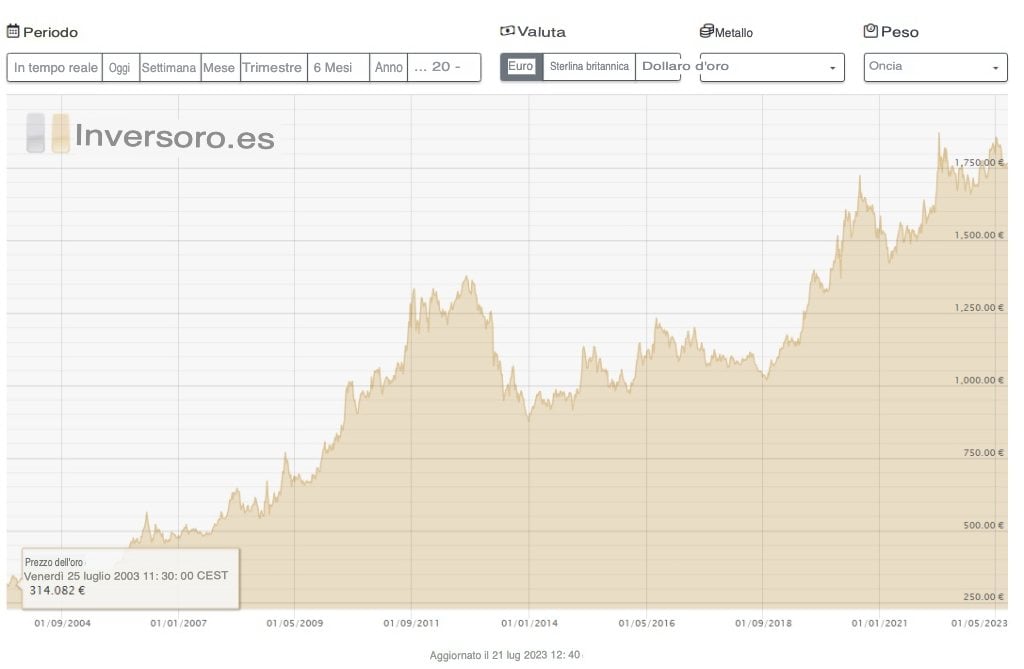Viewport: 1024px width, 669px height.
Task: Click the scale icon beside Peso
Action: (870, 31)
